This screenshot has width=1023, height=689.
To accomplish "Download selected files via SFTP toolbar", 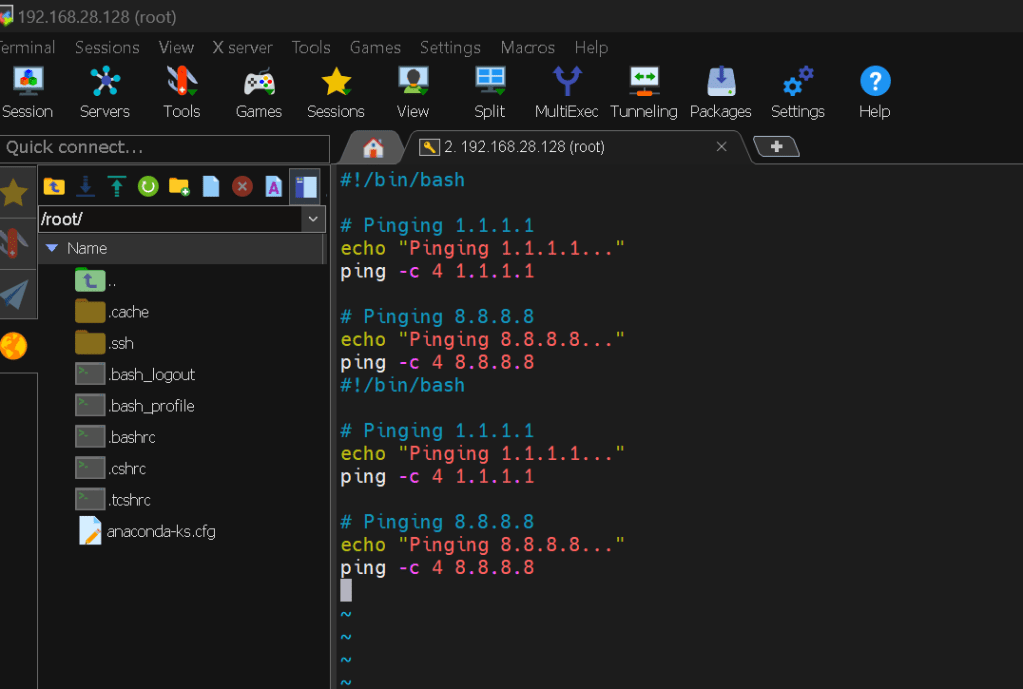I will [85, 187].
